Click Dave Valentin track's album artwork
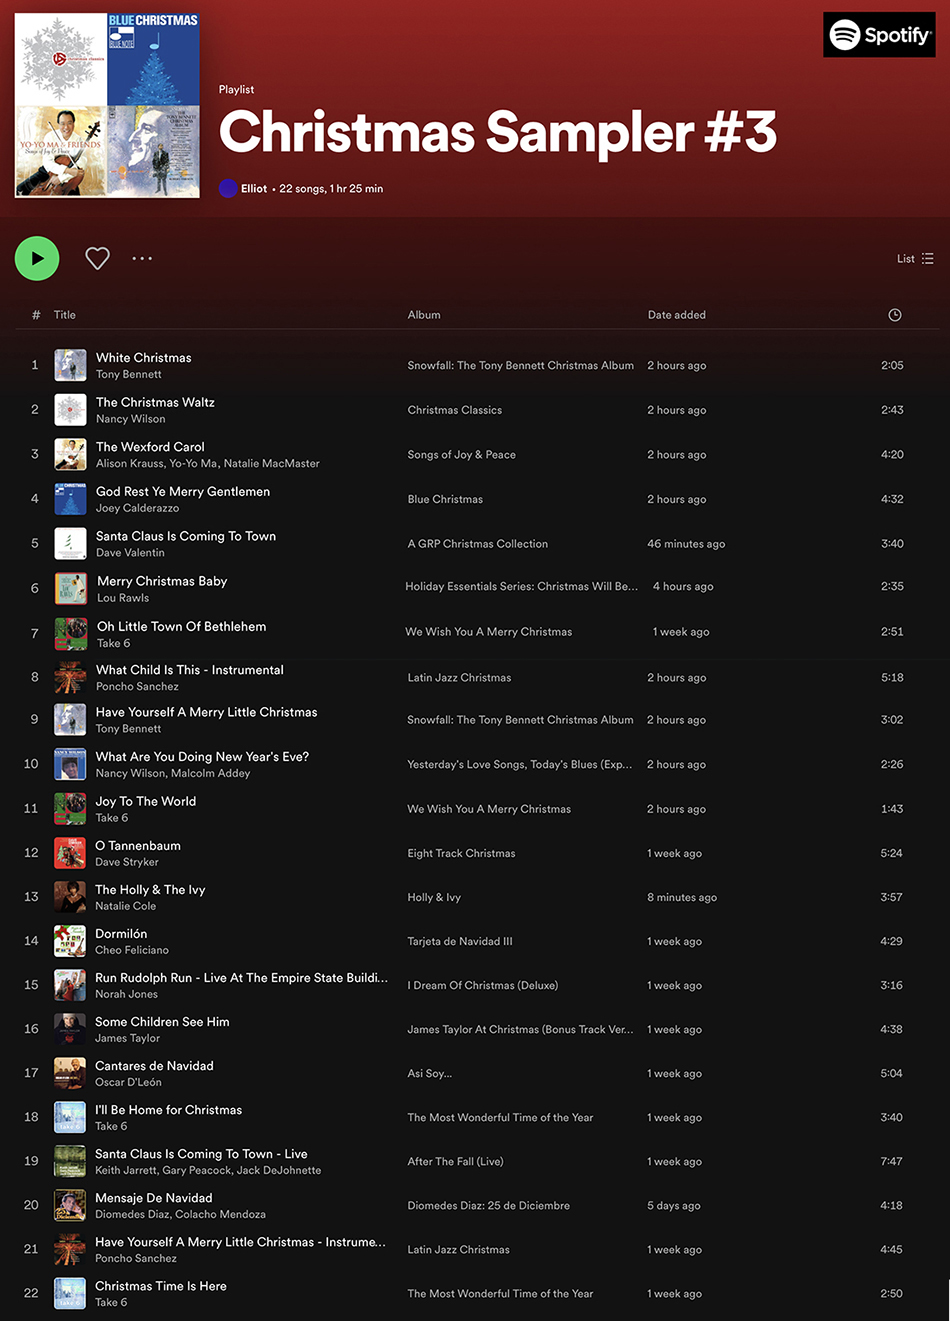950x1321 pixels. tap(70, 543)
